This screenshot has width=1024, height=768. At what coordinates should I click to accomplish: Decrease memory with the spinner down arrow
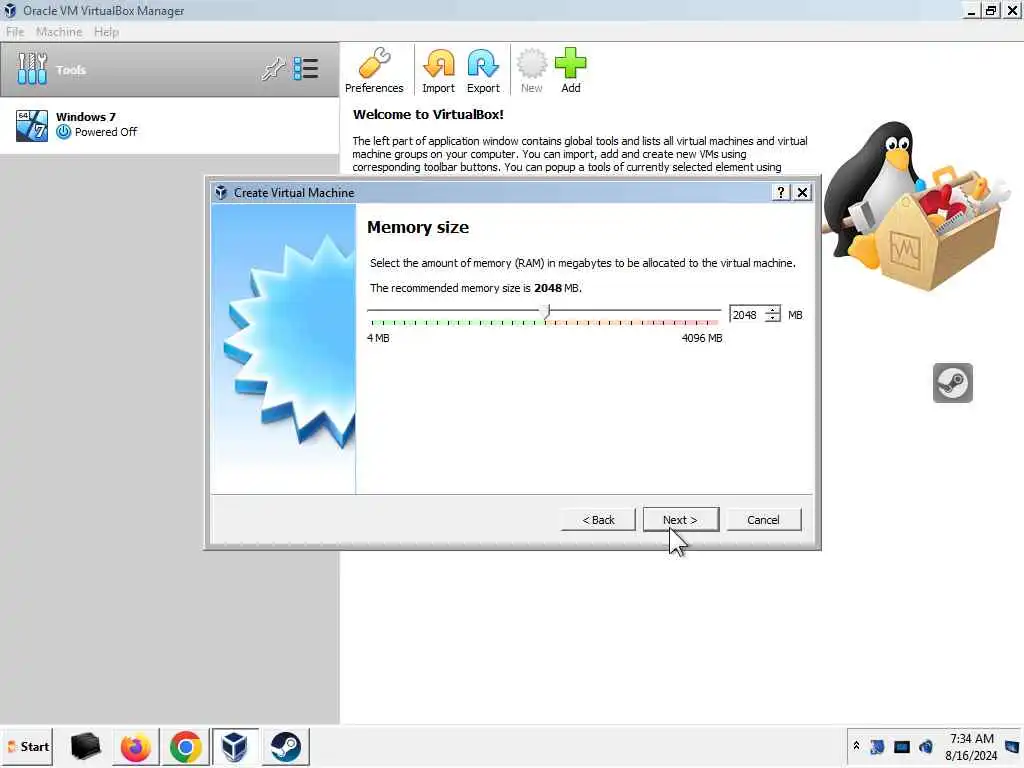point(773,319)
